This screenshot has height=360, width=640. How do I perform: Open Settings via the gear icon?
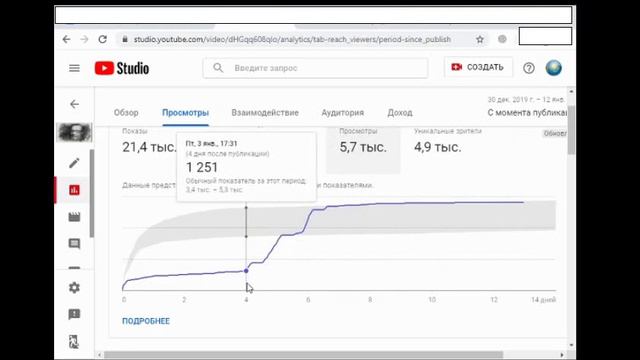click(74, 287)
